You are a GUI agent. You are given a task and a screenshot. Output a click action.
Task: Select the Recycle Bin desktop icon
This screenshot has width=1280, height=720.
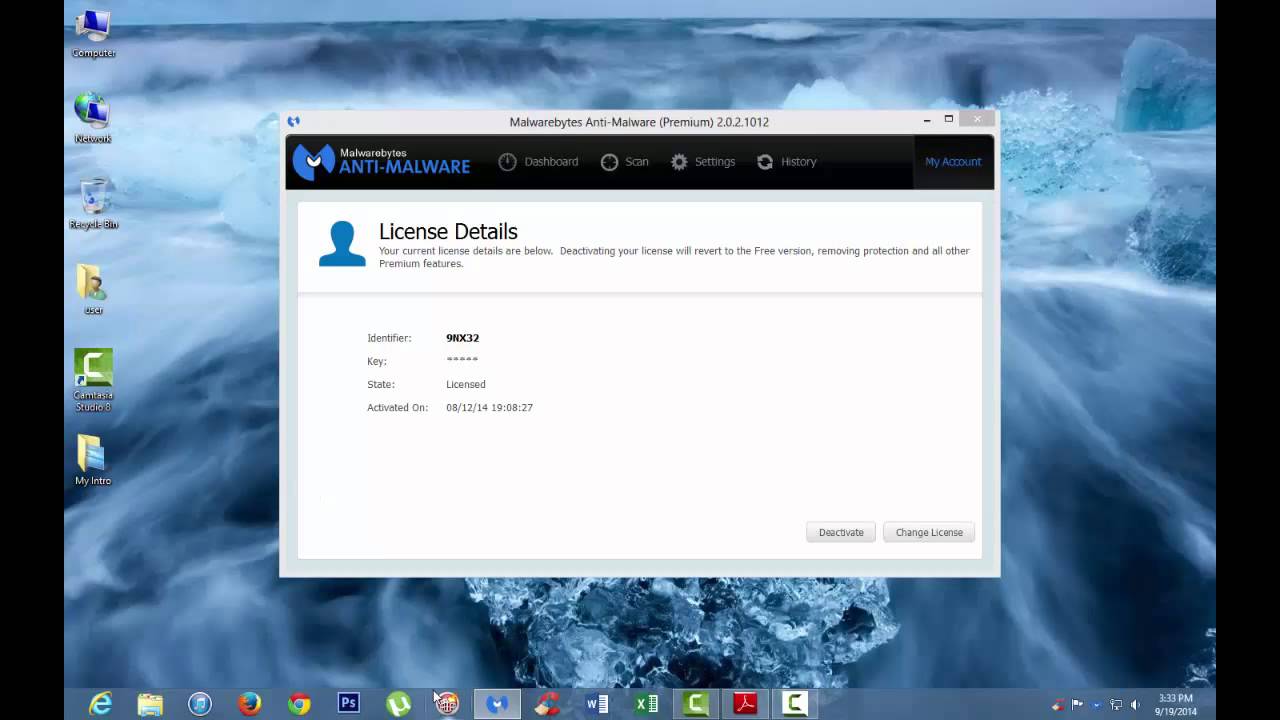pyautogui.click(x=93, y=204)
